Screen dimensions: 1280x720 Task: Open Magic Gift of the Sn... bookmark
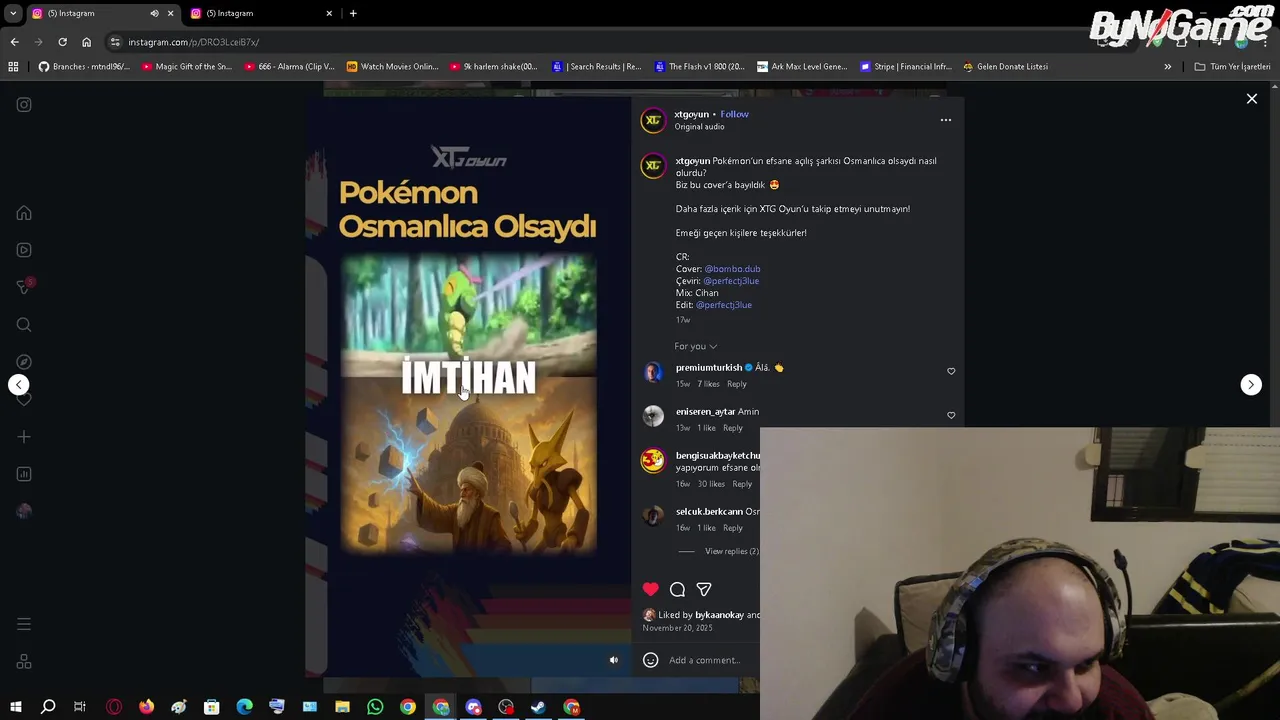tap(186, 67)
